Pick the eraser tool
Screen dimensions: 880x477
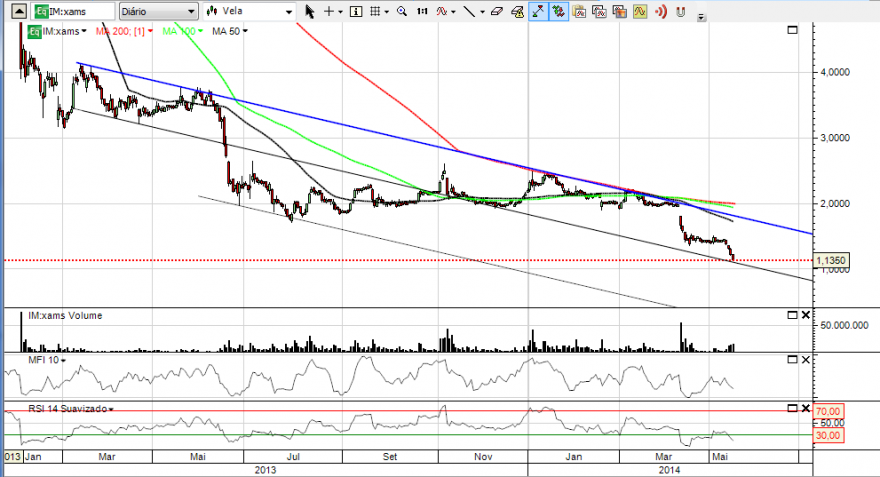pyautogui.click(x=497, y=11)
